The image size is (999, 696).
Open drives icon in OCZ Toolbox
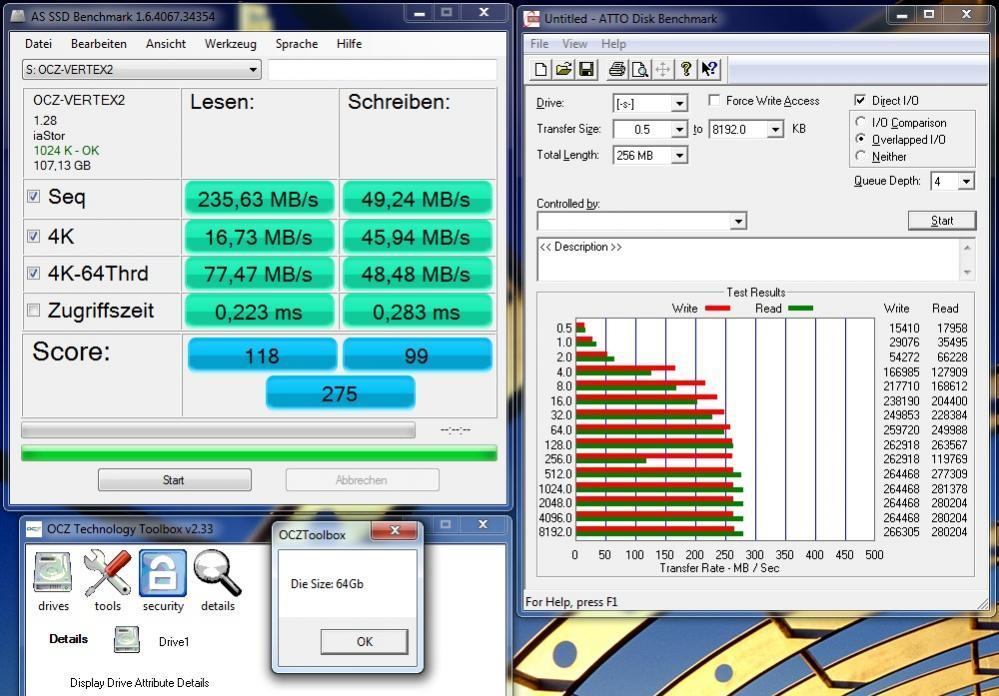[53, 573]
